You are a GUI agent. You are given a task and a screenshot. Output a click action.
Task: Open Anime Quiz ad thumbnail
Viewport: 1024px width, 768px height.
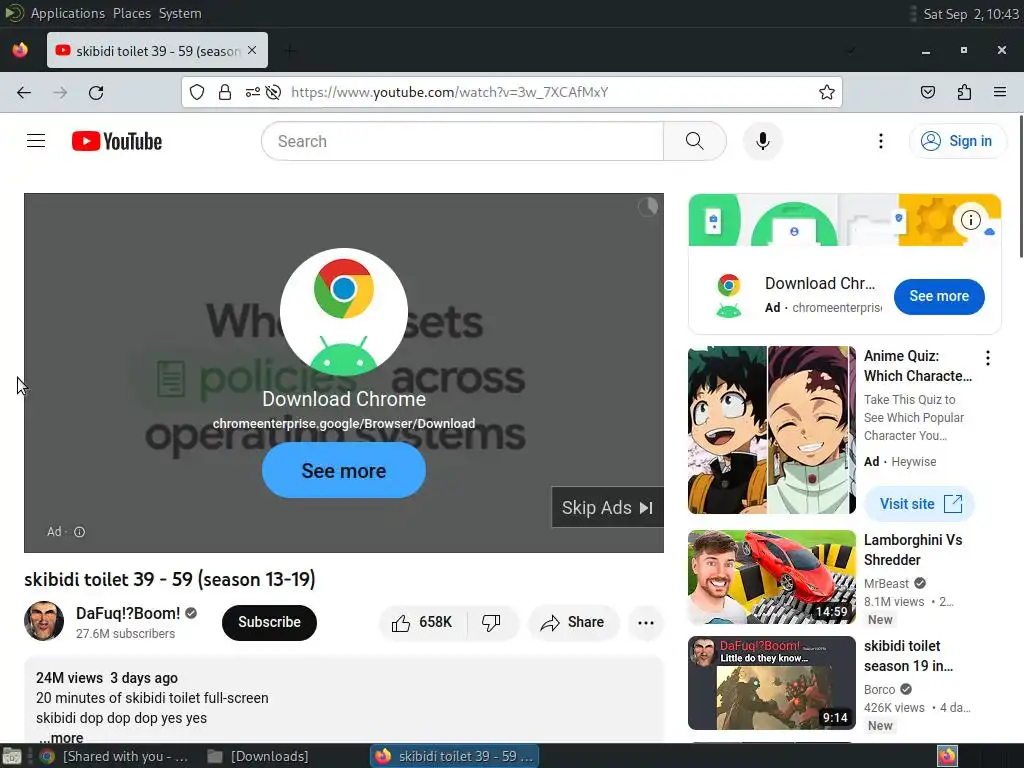click(x=771, y=430)
